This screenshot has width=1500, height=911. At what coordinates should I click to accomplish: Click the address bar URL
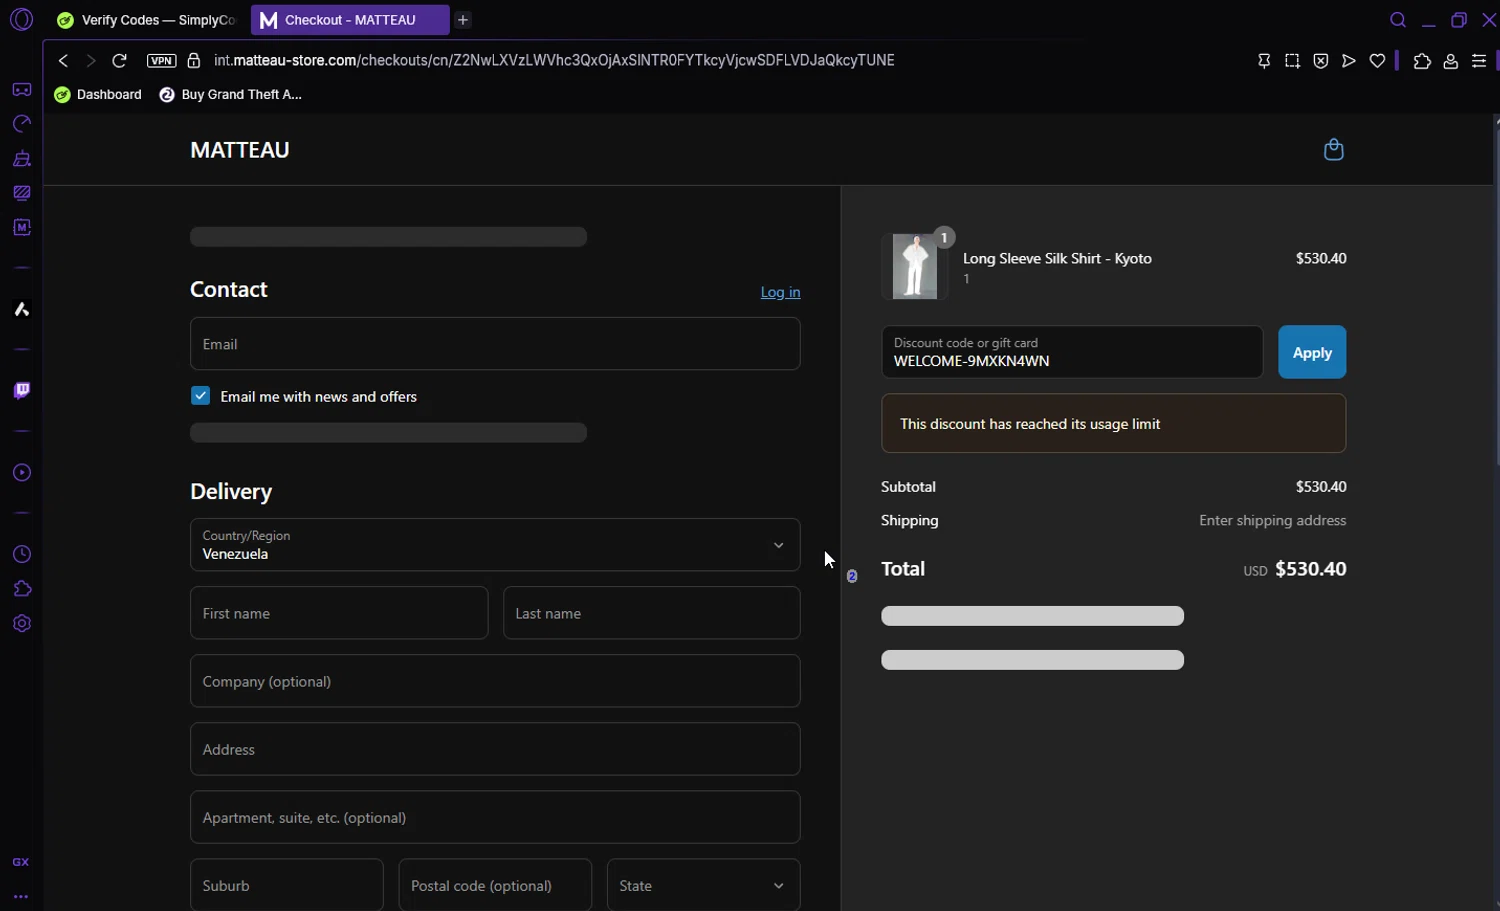[x=554, y=61]
